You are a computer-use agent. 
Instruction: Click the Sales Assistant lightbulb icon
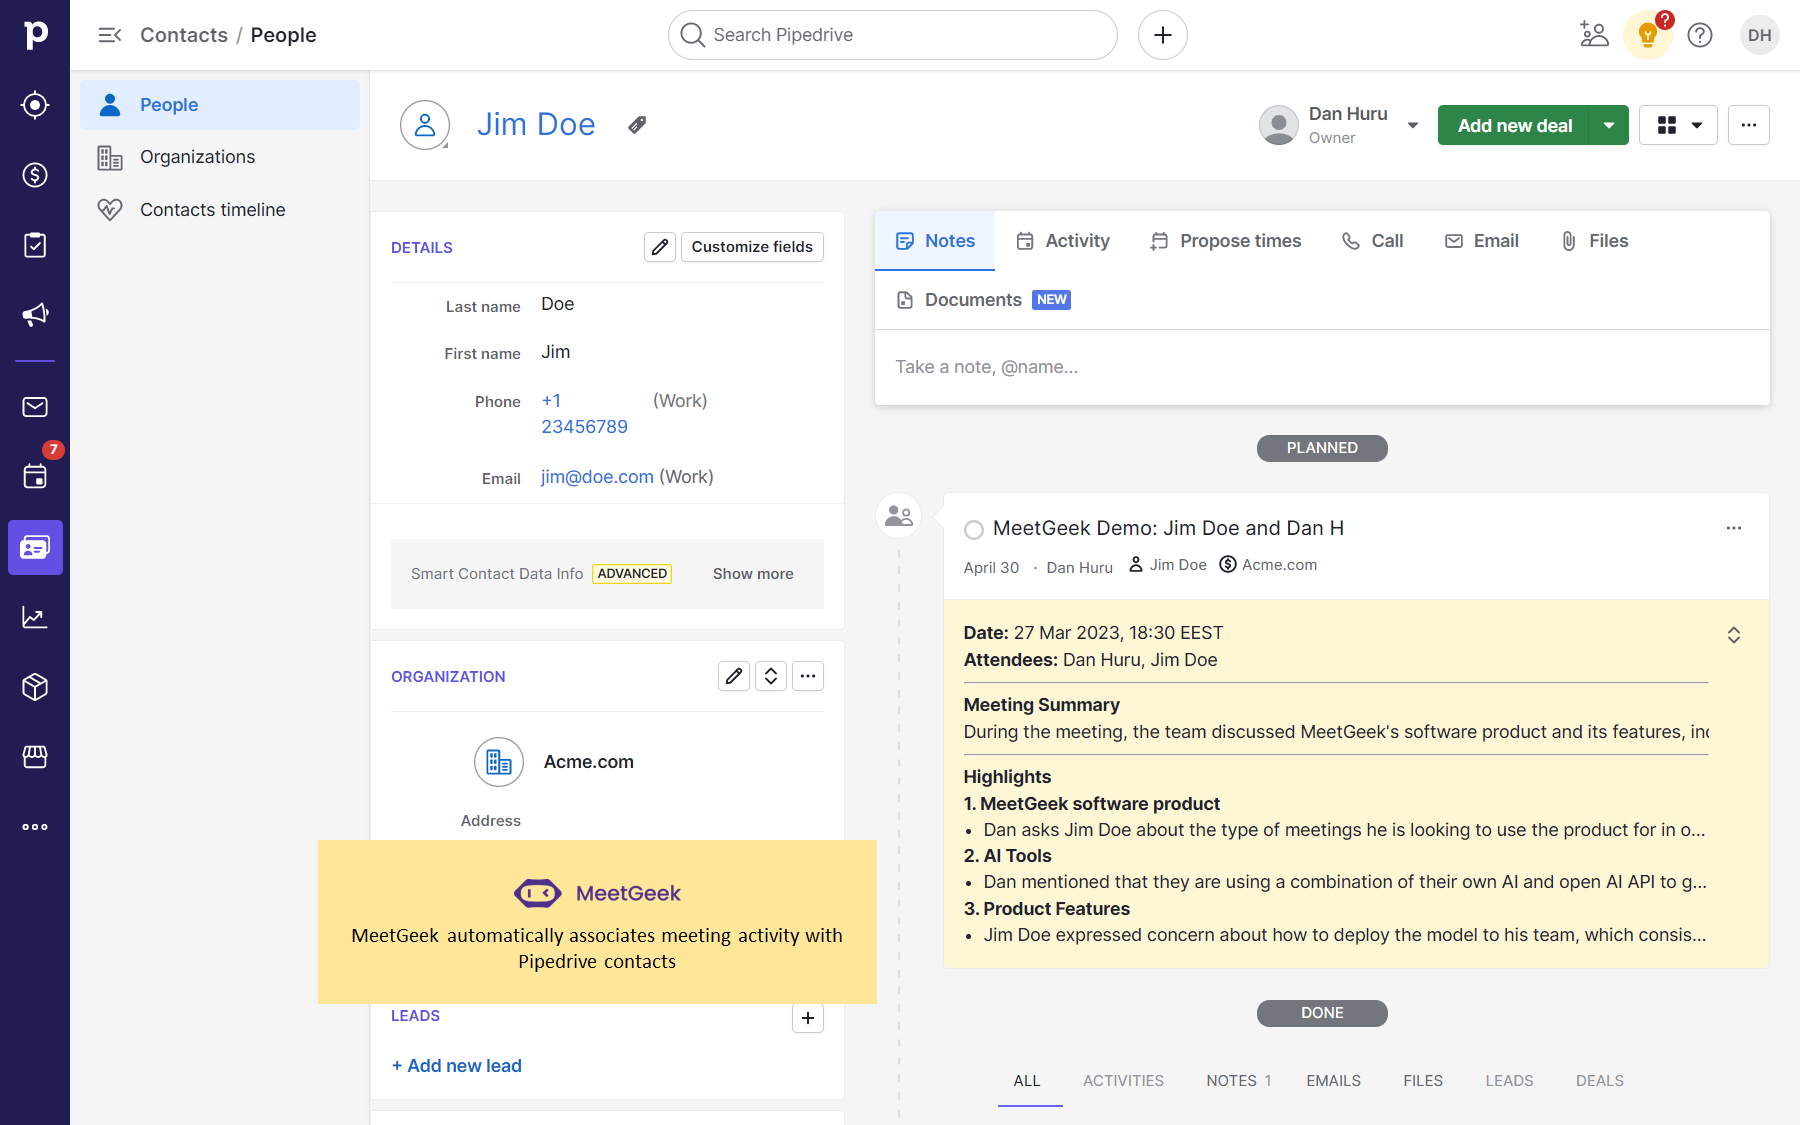(x=1647, y=36)
